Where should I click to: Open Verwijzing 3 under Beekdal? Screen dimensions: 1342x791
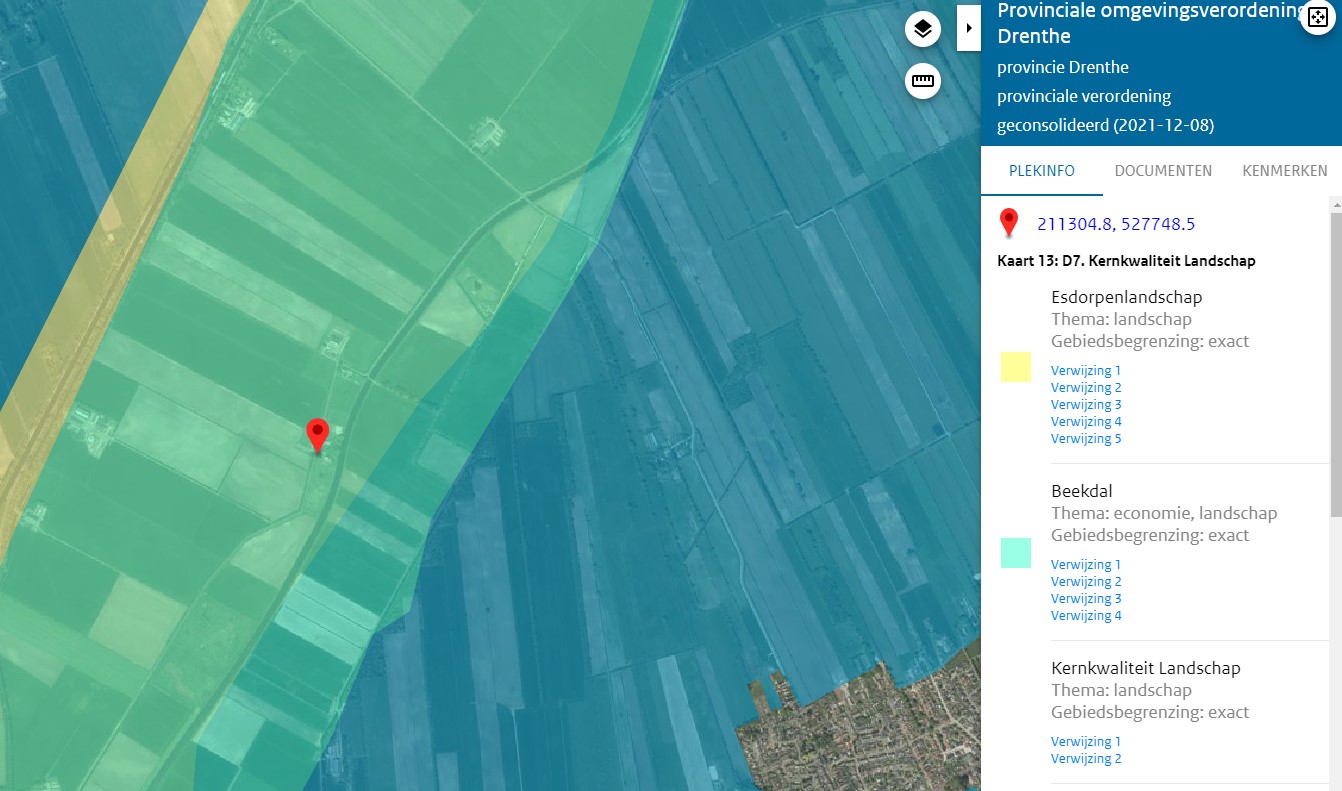click(x=1085, y=599)
